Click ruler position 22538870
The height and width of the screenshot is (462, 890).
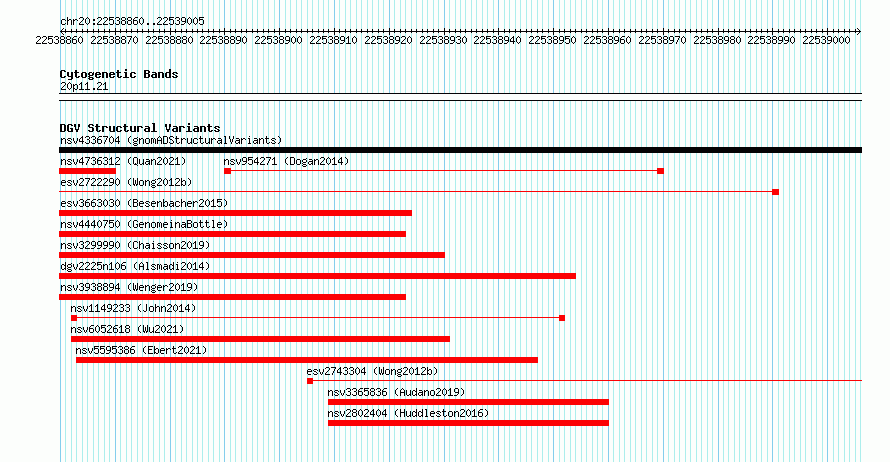coord(114,40)
